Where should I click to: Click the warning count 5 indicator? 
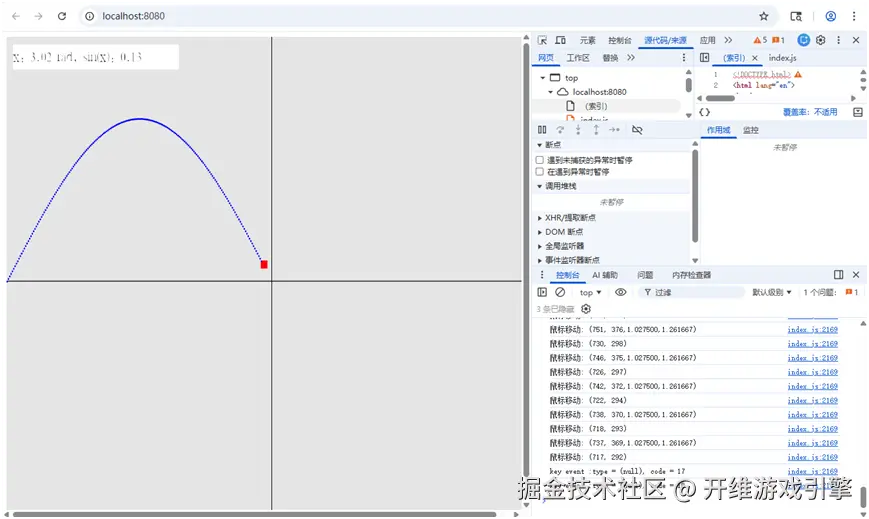click(760, 40)
